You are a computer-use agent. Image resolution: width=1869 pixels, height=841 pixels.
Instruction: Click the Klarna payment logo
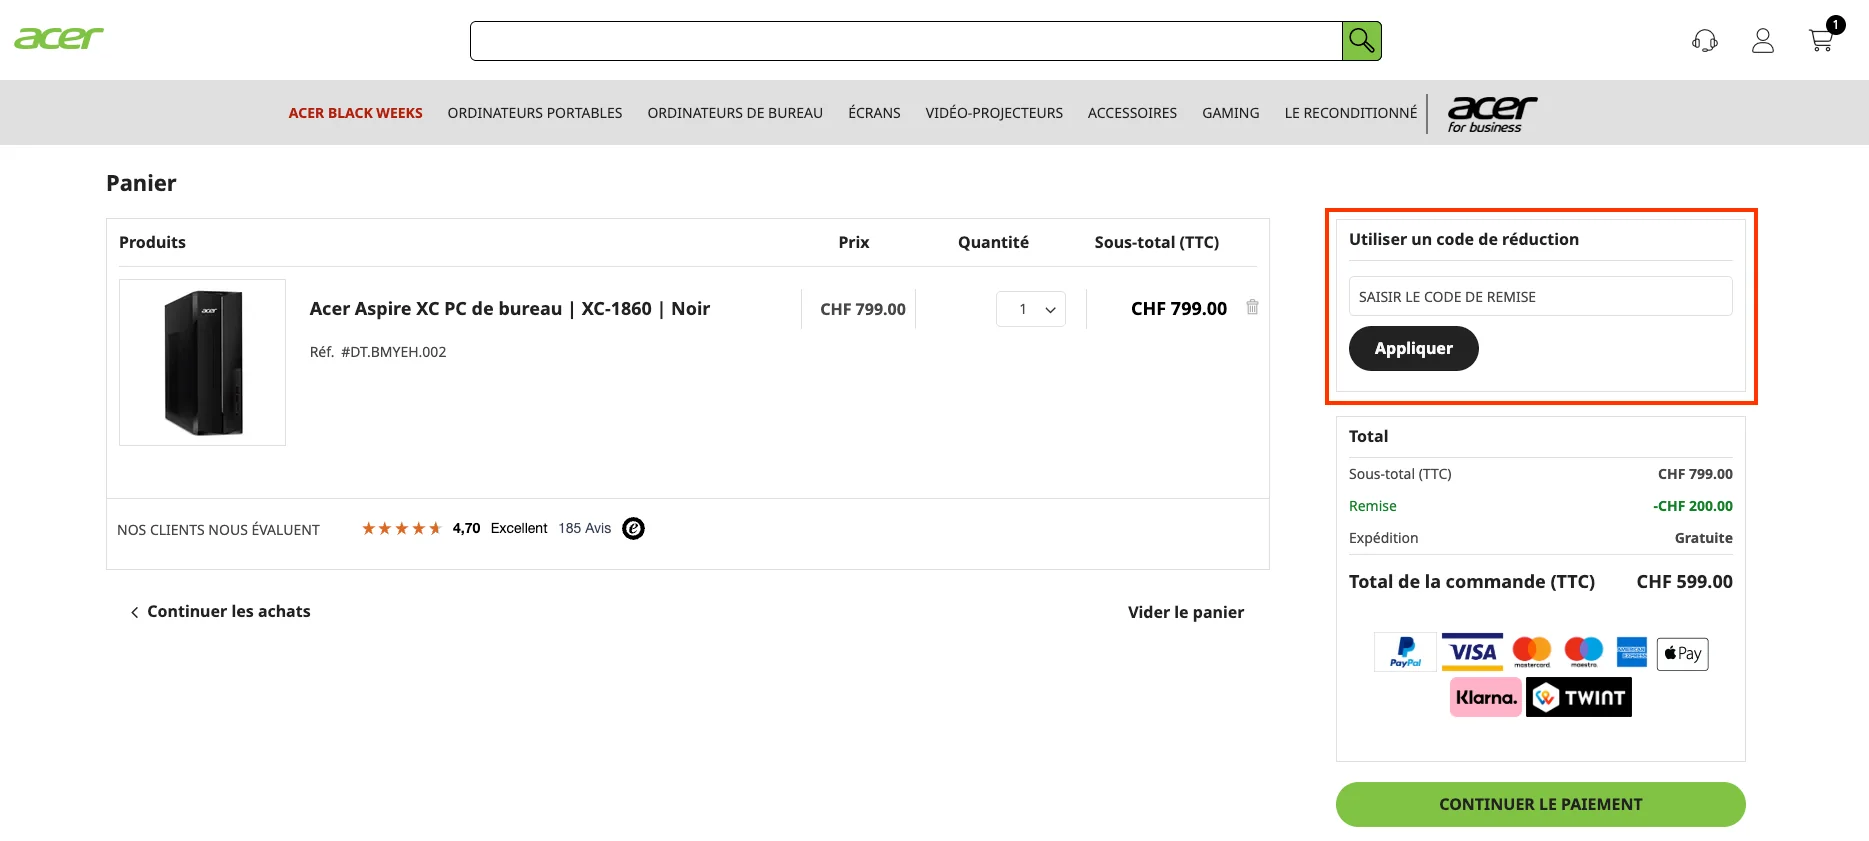[x=1486, y=697]
